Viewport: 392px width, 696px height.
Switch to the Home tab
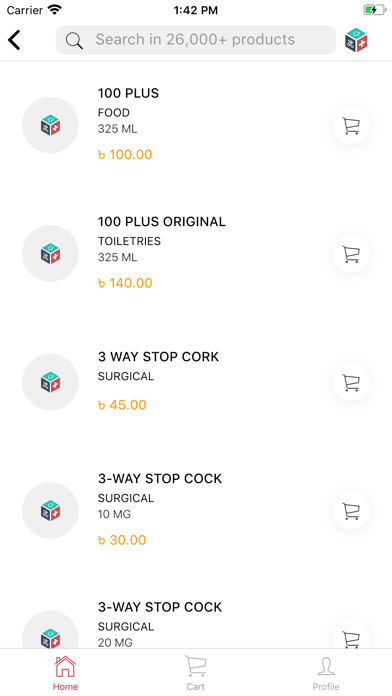coord(65,673)
